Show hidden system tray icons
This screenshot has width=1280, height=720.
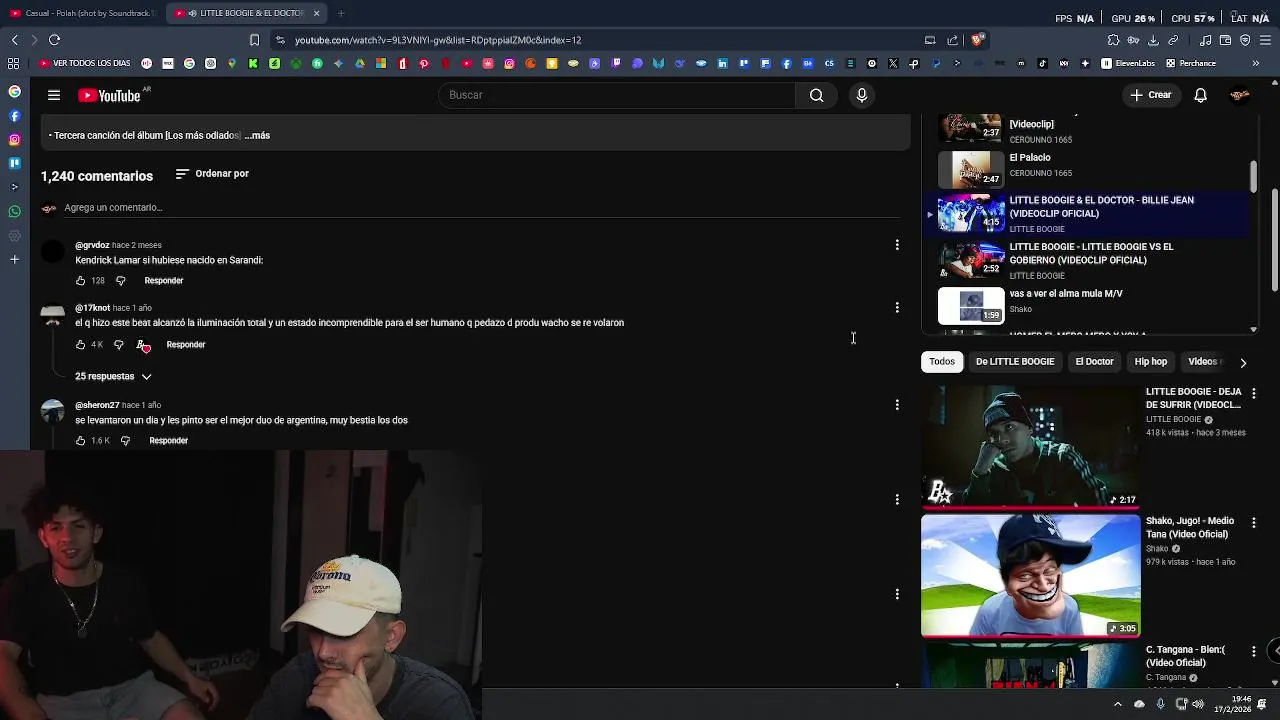coord(1118,704)
